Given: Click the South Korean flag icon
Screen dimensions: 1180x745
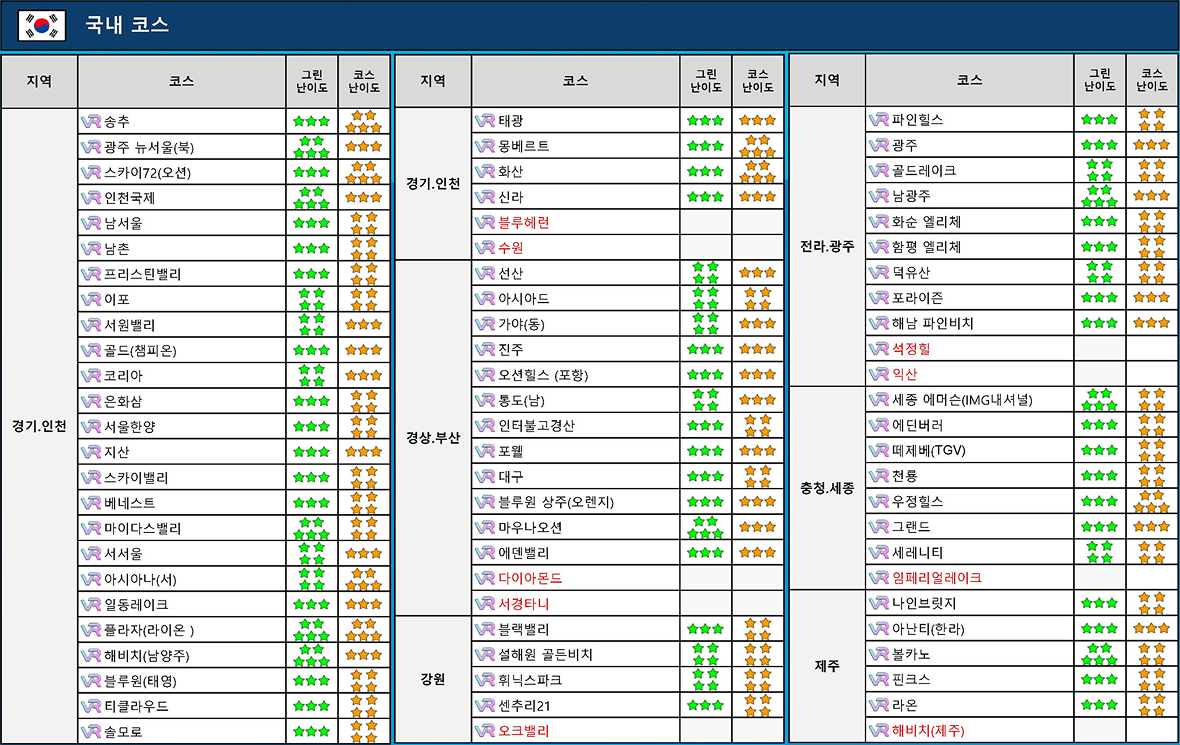Looking at the screenshot, I should (42, 25).
